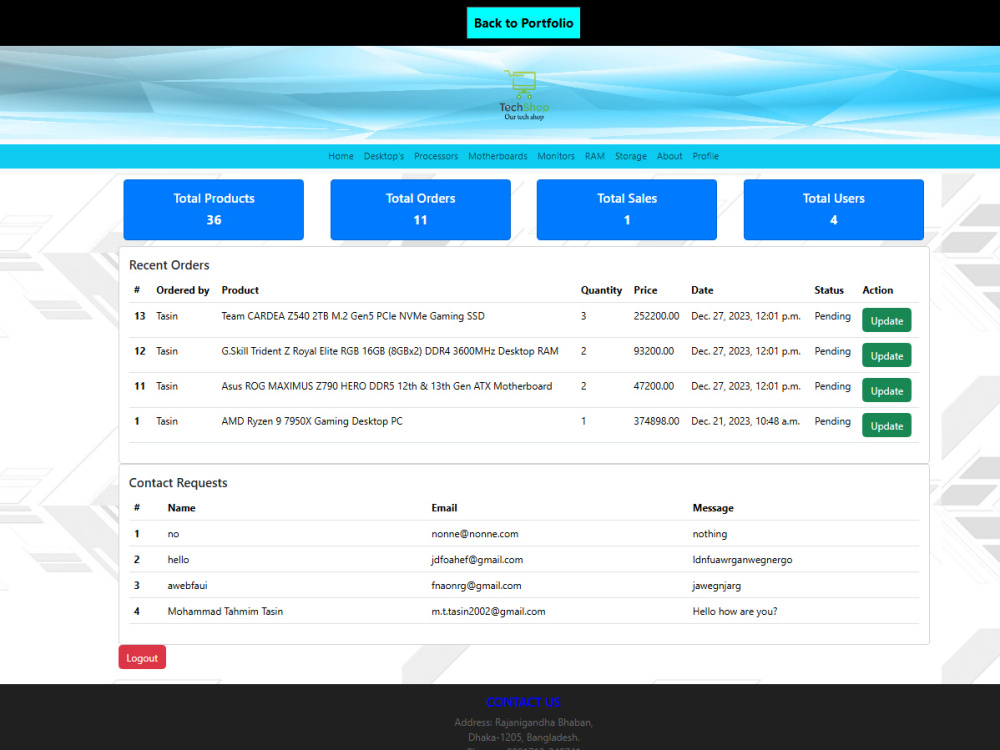Update order 12 for the G.Skill RAM
Screen dimensions: 1000x750
pos(886,355)
